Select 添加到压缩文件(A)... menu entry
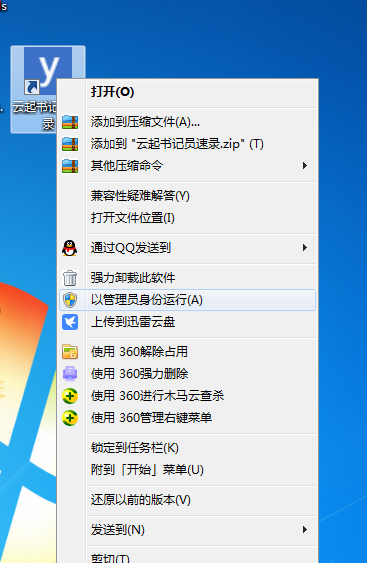367x563 pixels. (x=187, y=122)
